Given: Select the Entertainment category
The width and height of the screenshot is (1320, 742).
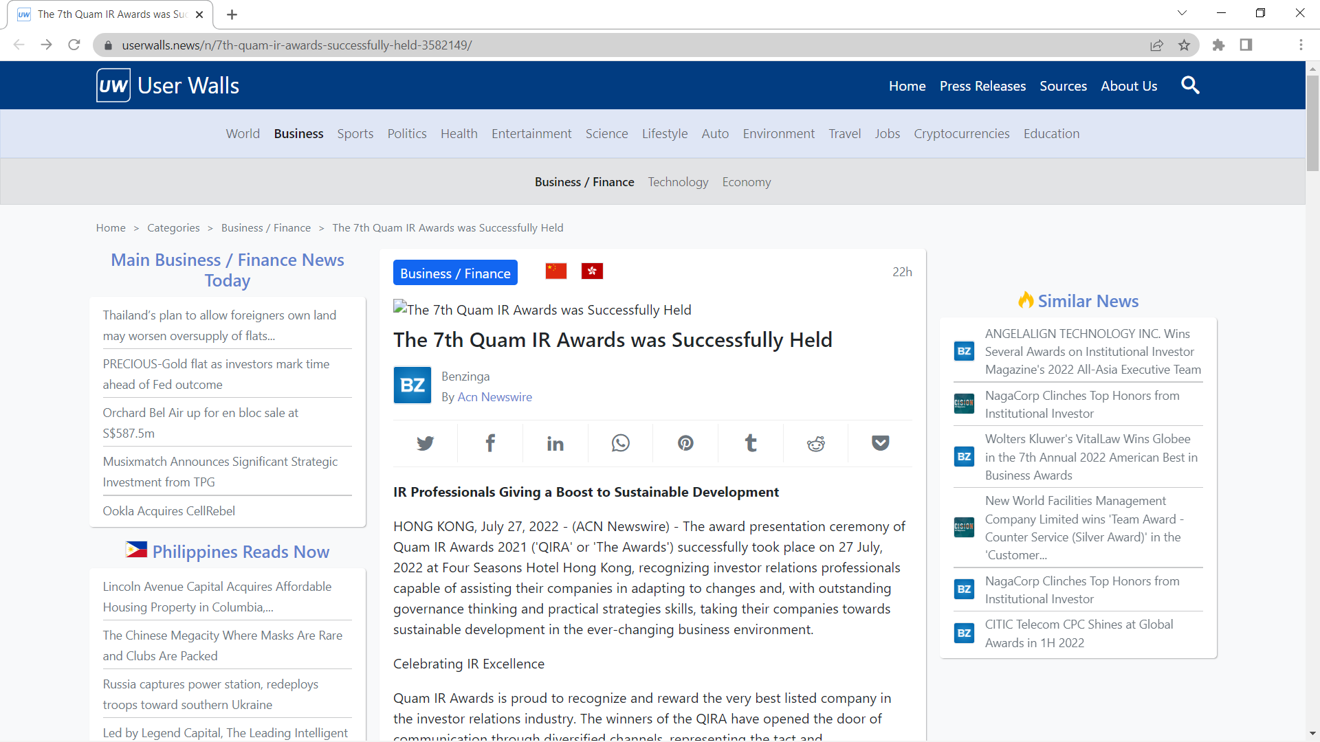Looking at the screenshot, I should tap(531, 133).
